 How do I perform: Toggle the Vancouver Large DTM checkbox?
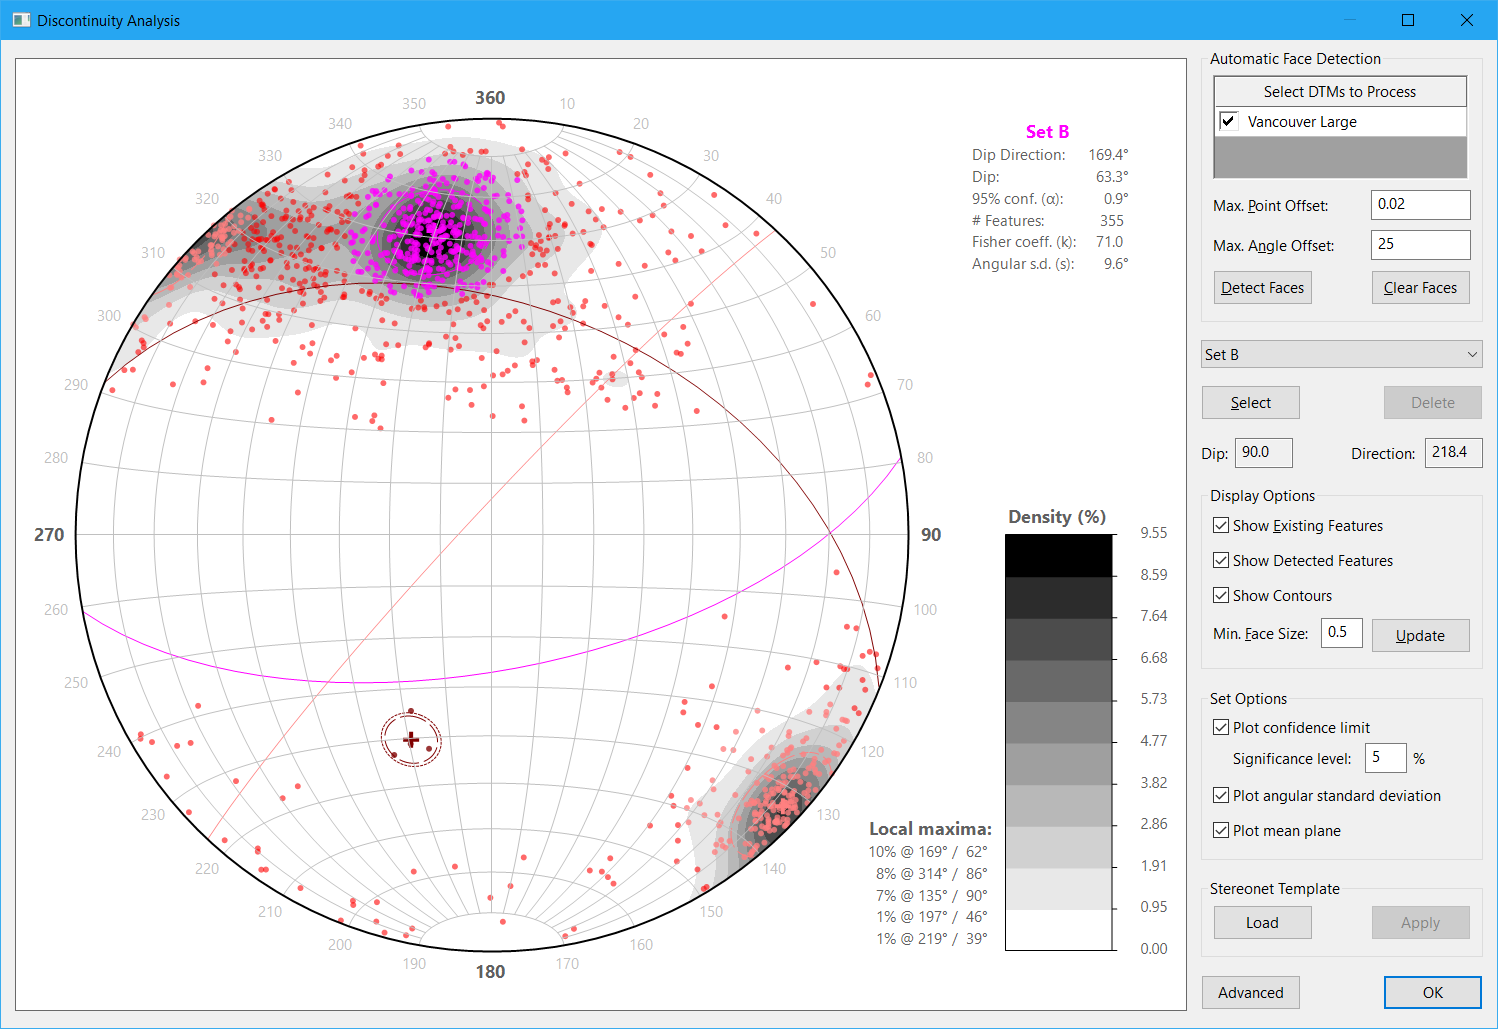coord(1229,121)
